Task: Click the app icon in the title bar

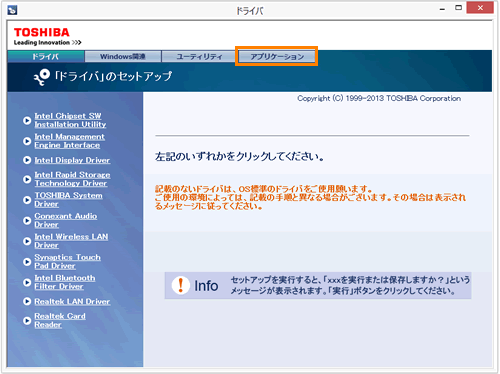Action: click(12, 10)
